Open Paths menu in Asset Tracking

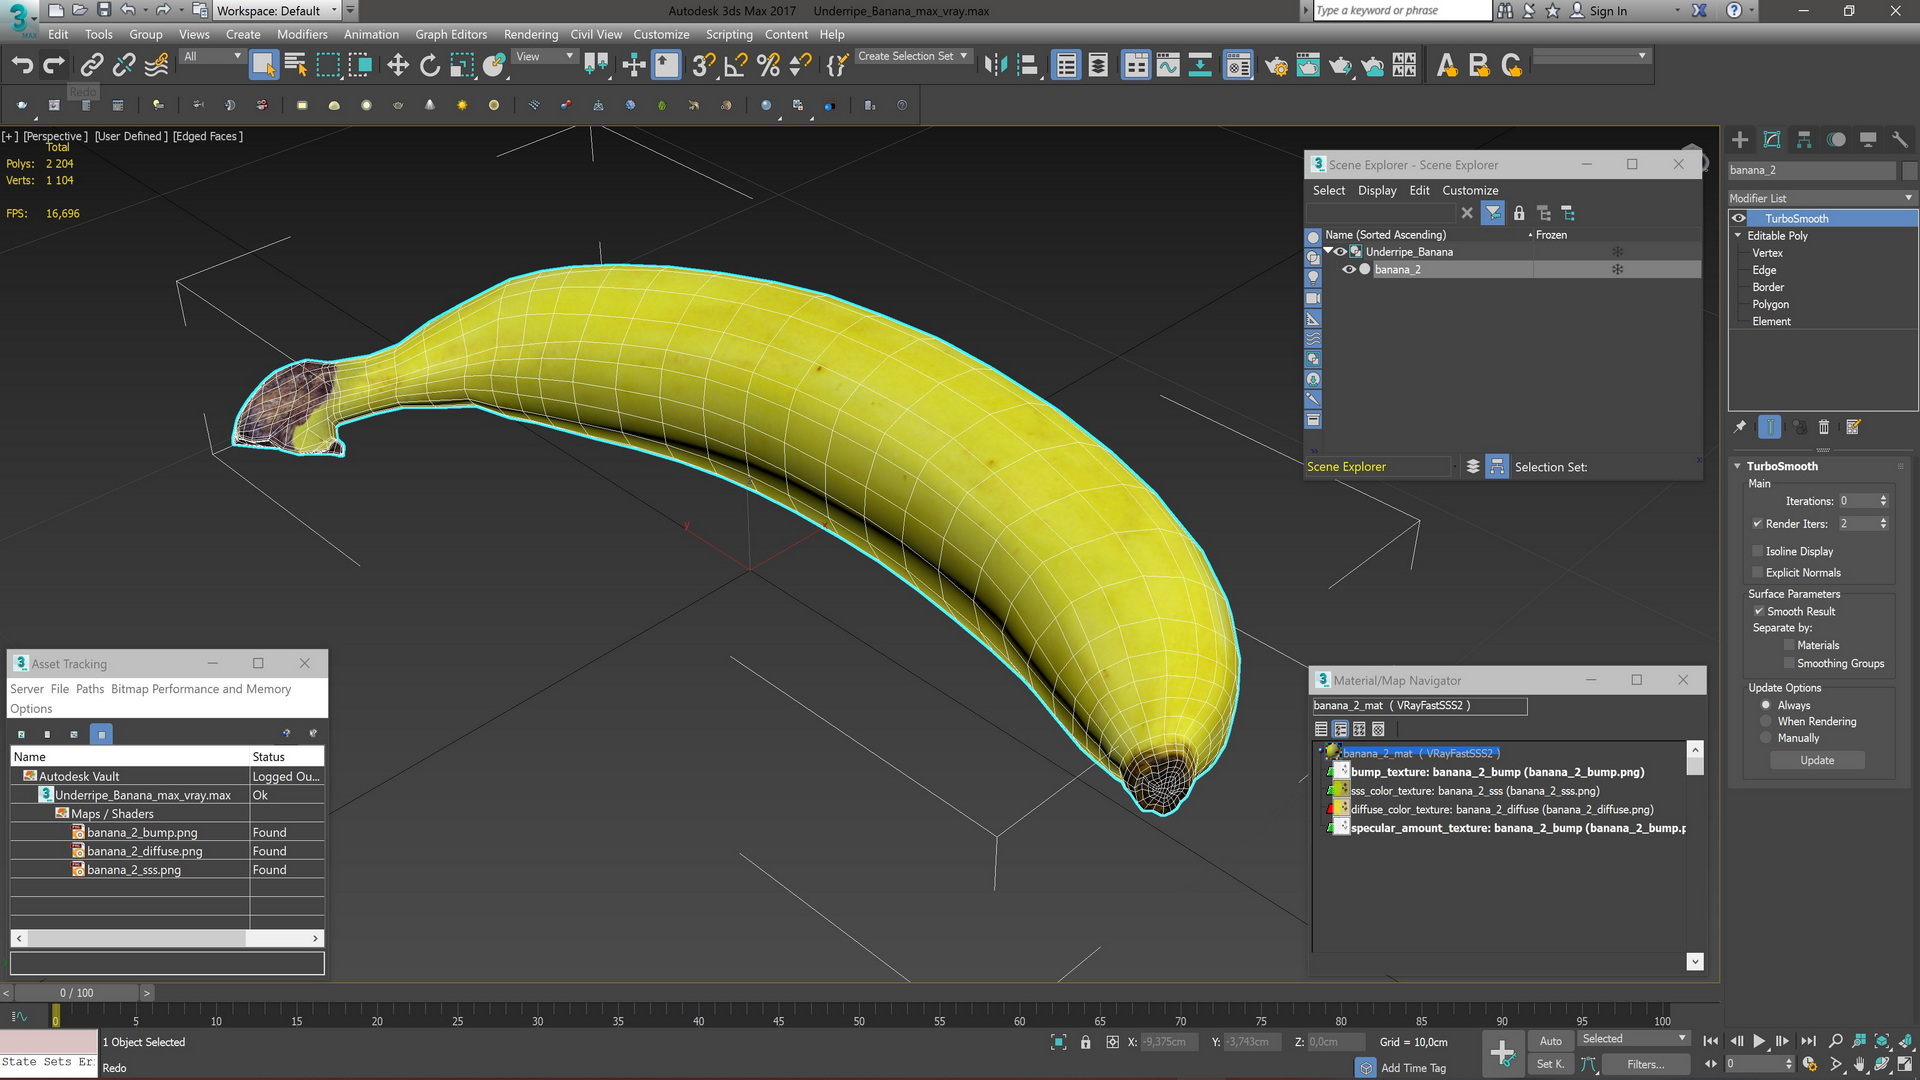pos(90,689)
